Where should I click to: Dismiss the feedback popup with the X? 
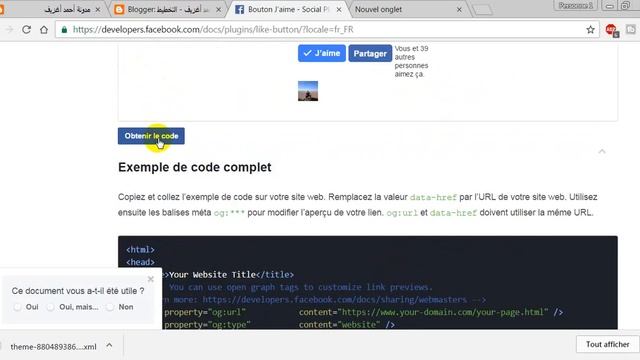pyautogui.click(x=151, y=279)
